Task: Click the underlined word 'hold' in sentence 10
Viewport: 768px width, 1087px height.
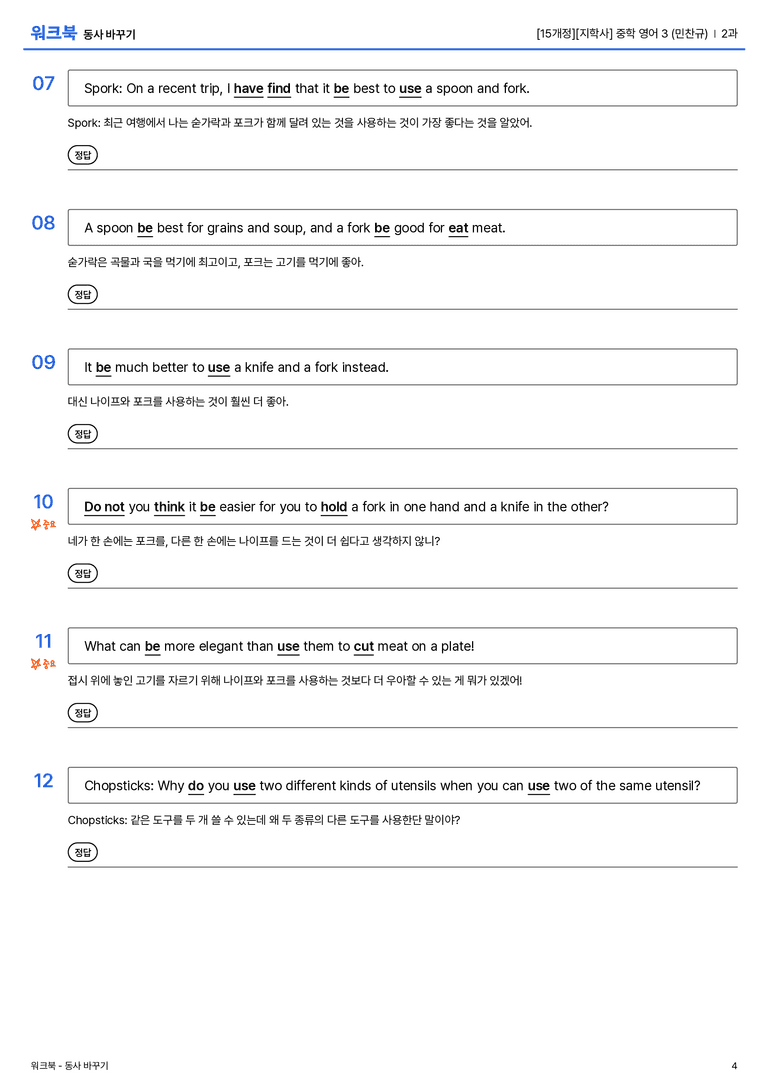Action: 333,507
